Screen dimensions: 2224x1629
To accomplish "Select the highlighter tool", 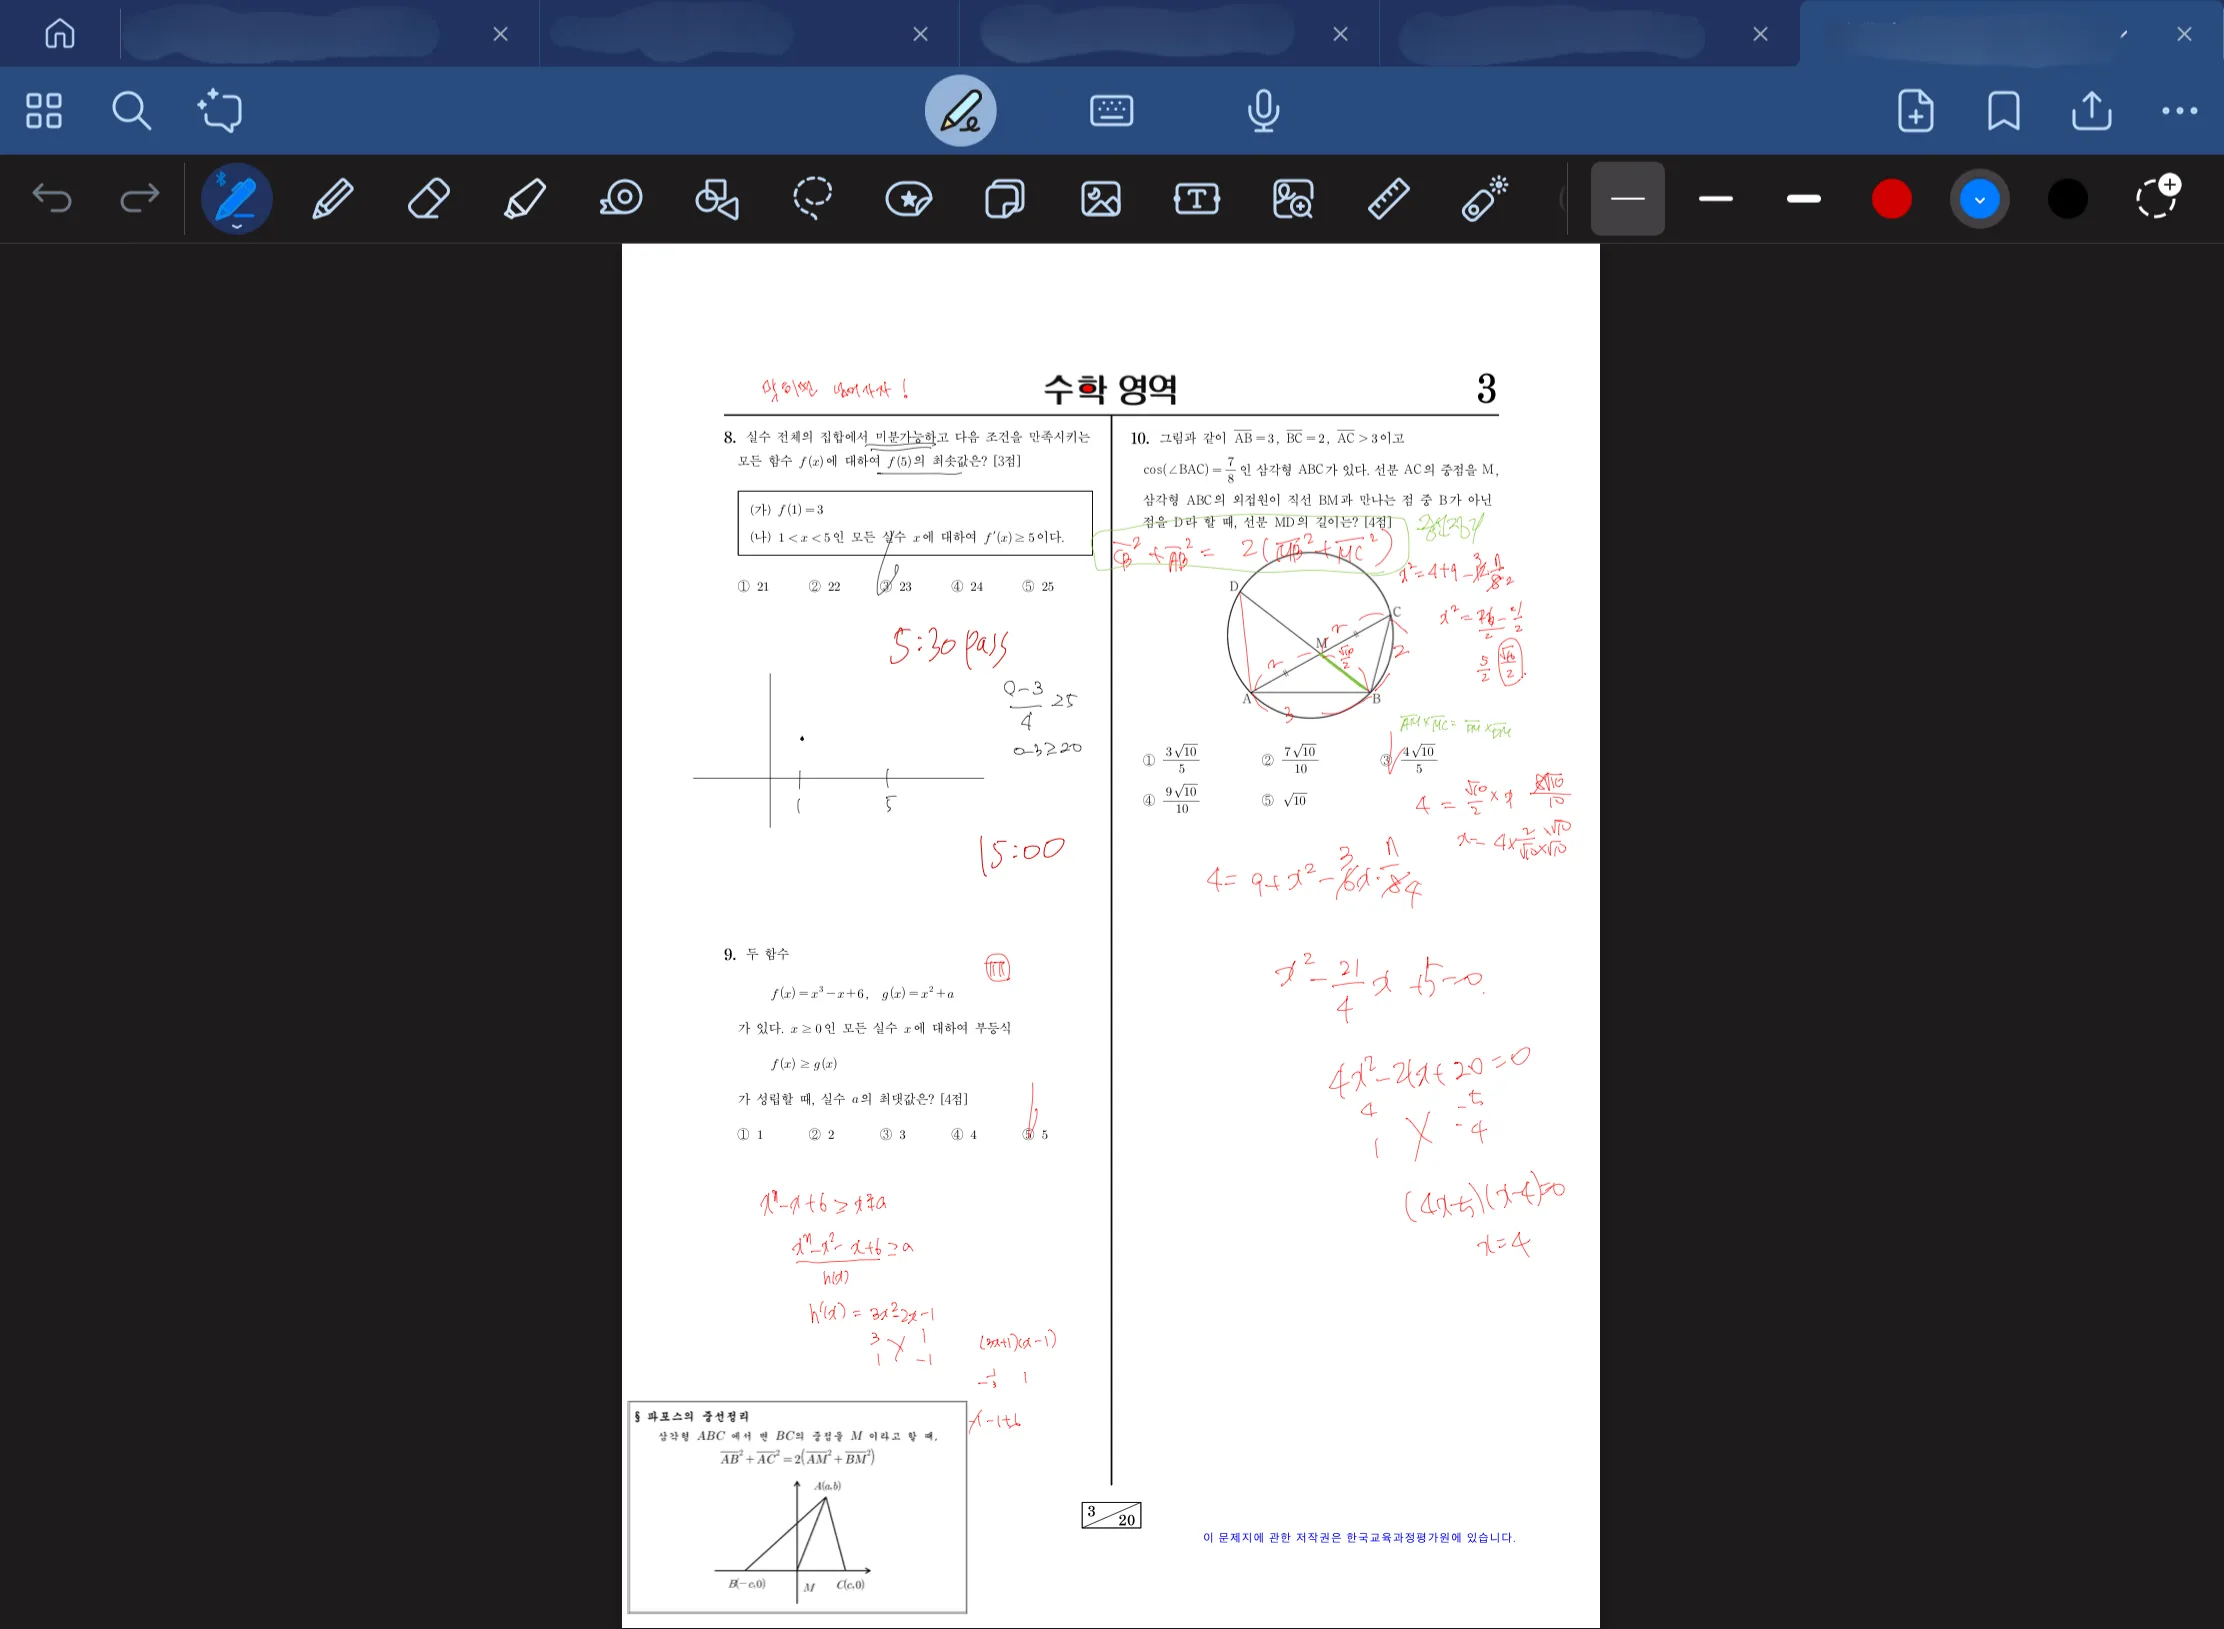I will (525, 199).
